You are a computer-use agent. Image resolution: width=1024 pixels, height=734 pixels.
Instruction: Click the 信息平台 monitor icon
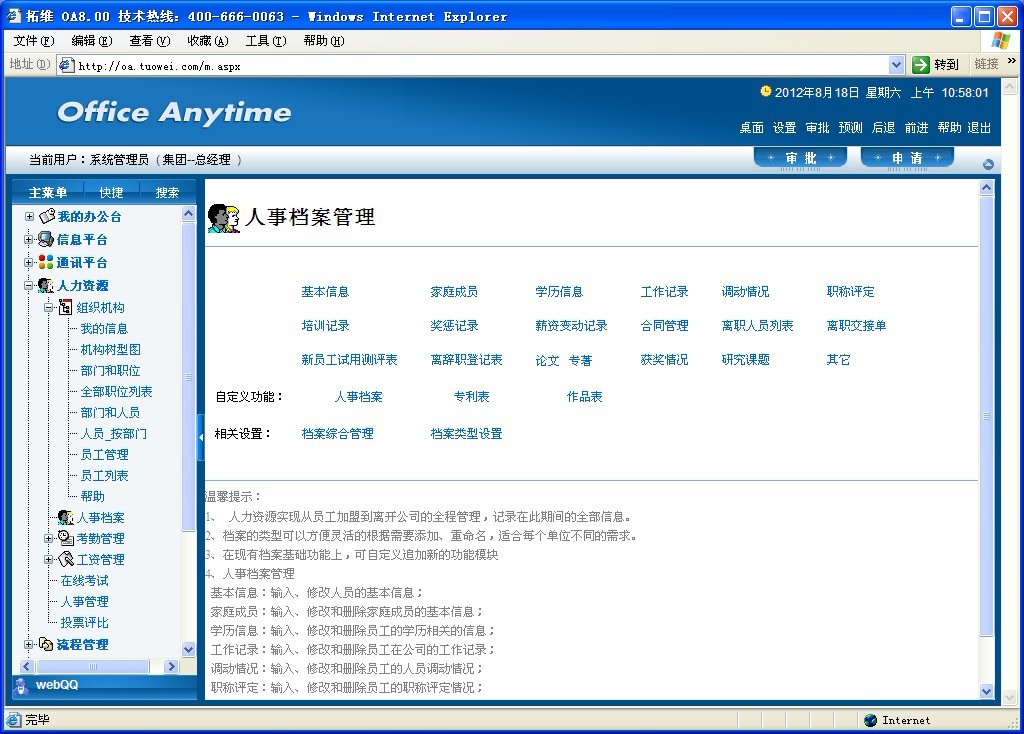pos(46,239)
